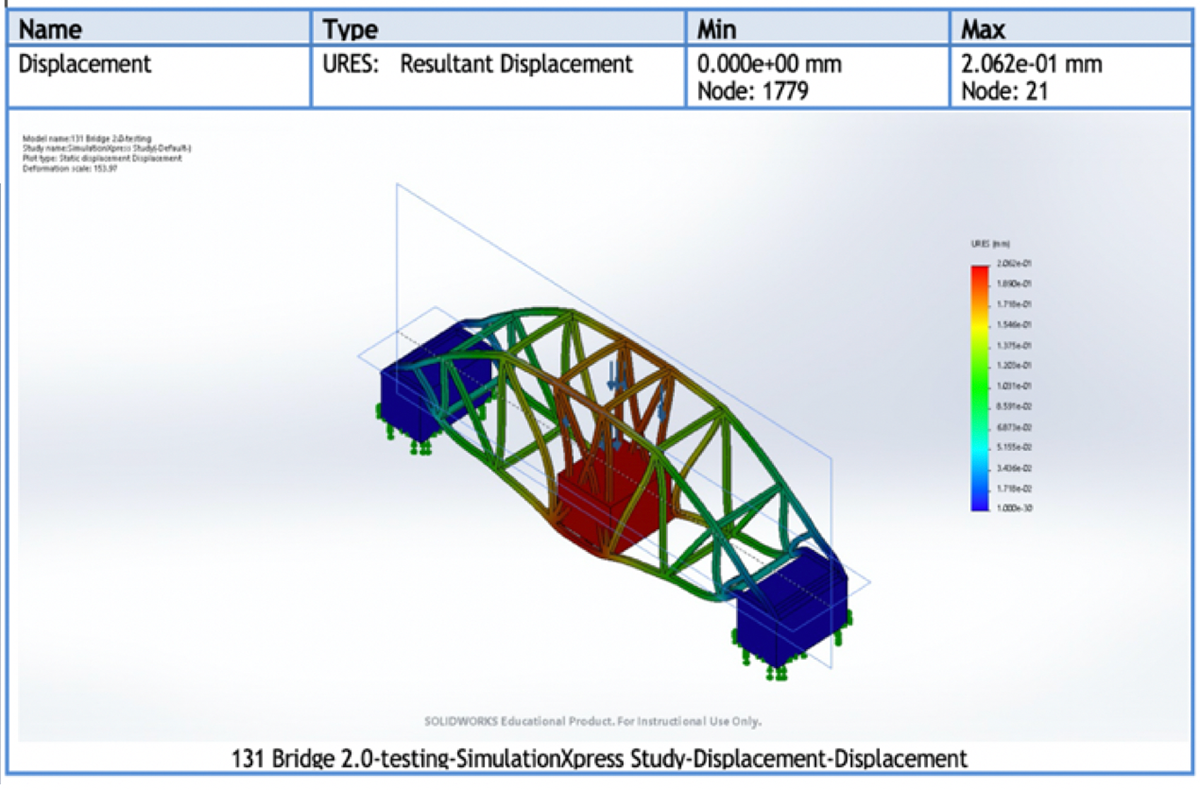1200x790 pixels.
Task: Click the Min value 0.000e+00 mm cell
Action: pyautogui.click(x=770, y=63)
